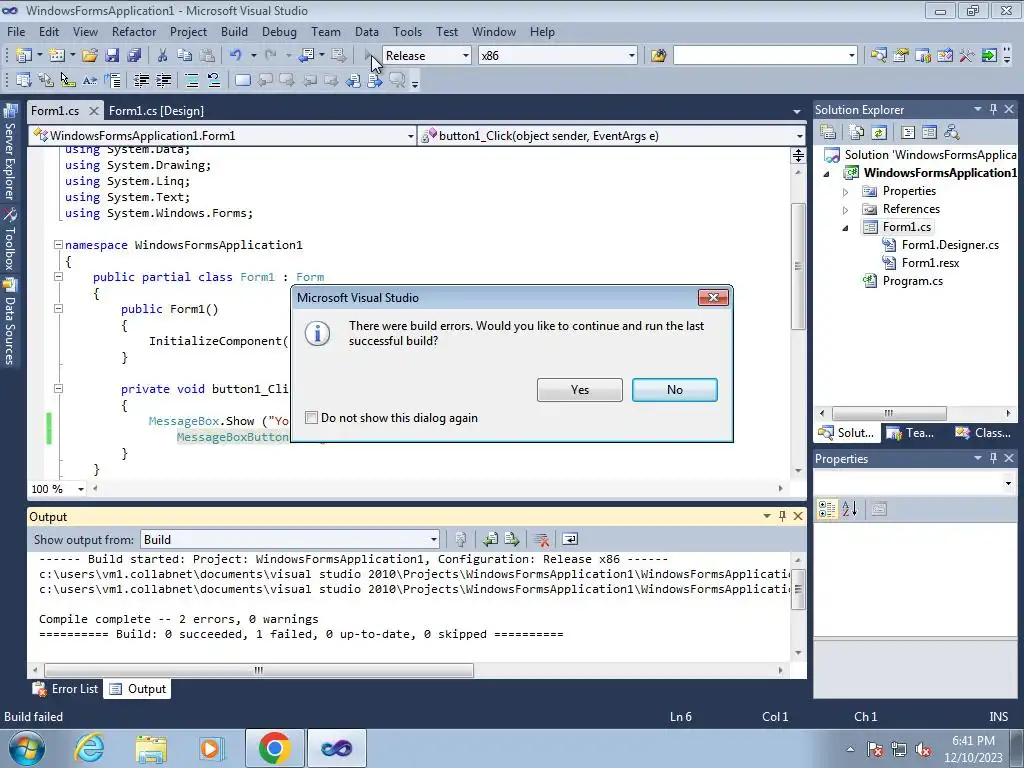Image resolution: width=1024 pixels, height=768 pixels.
Task: Toggle auto-hide pin on Properties panel
Action: (x=993, y=458)
